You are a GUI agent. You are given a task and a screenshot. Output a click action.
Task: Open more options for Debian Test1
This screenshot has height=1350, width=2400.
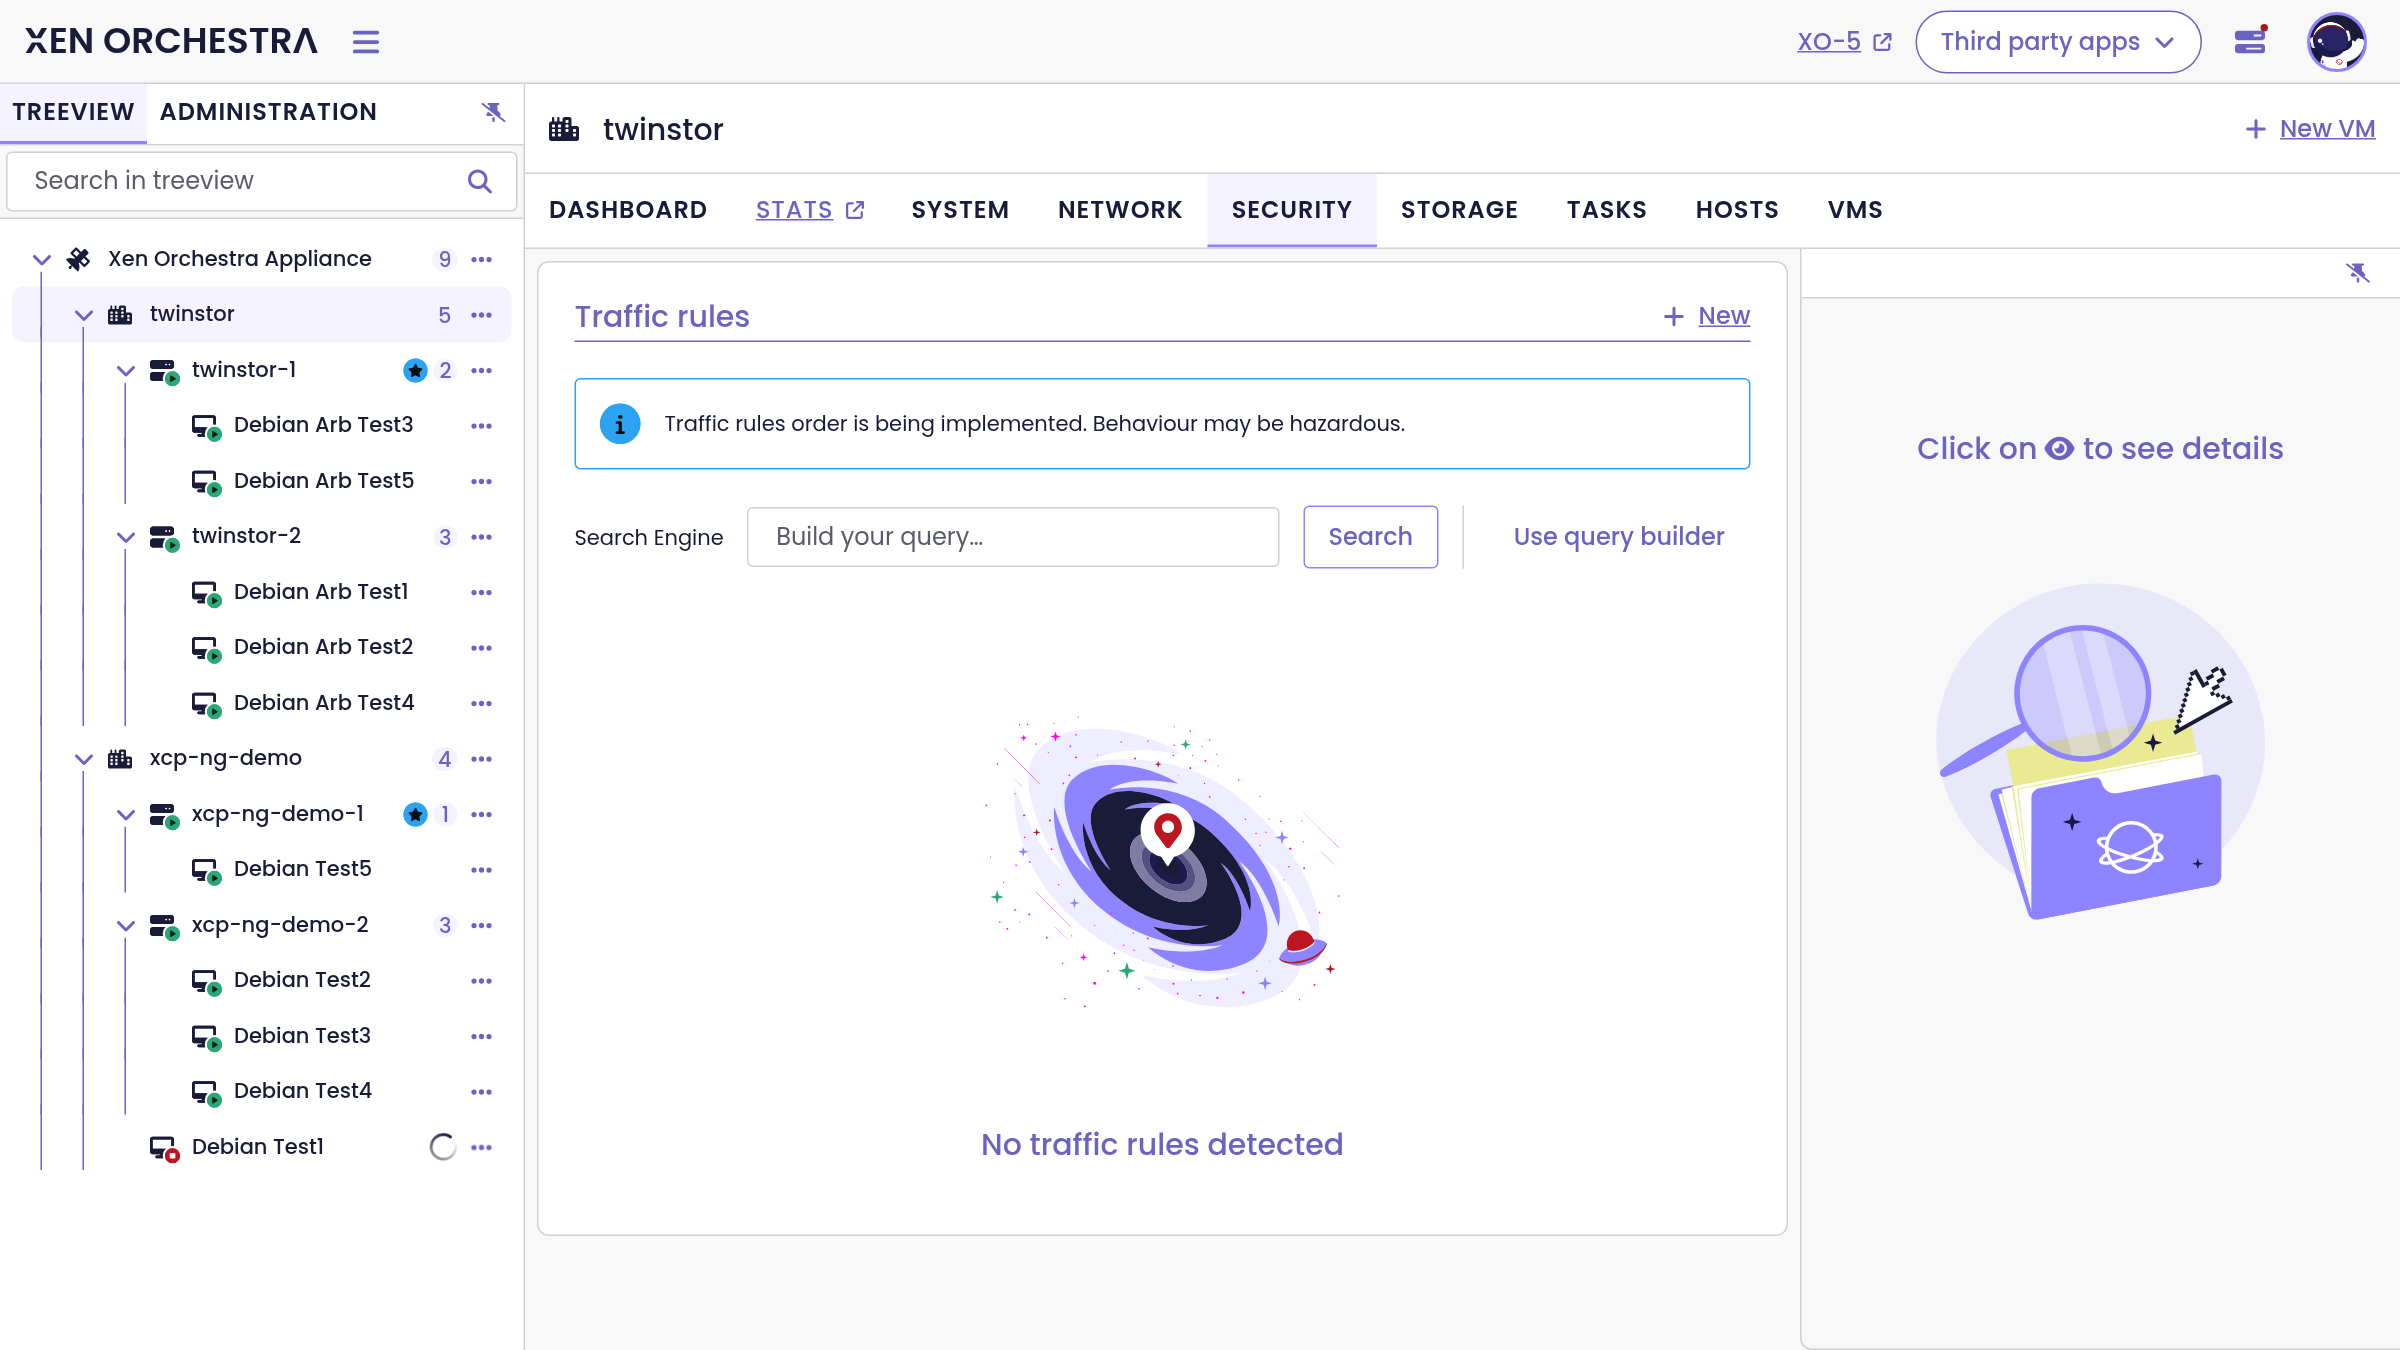pos(482,1148)
